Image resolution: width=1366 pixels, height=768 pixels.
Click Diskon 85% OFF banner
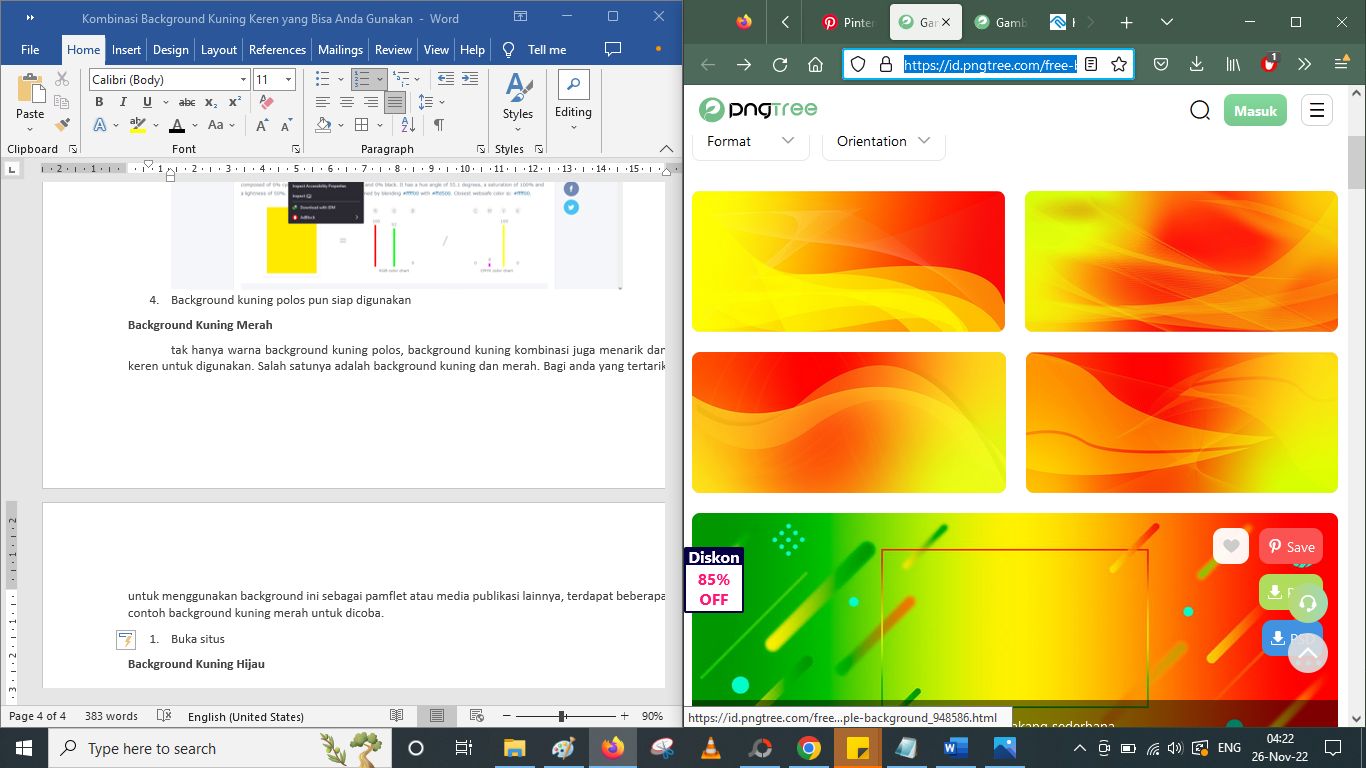click(x=714, y=580)
